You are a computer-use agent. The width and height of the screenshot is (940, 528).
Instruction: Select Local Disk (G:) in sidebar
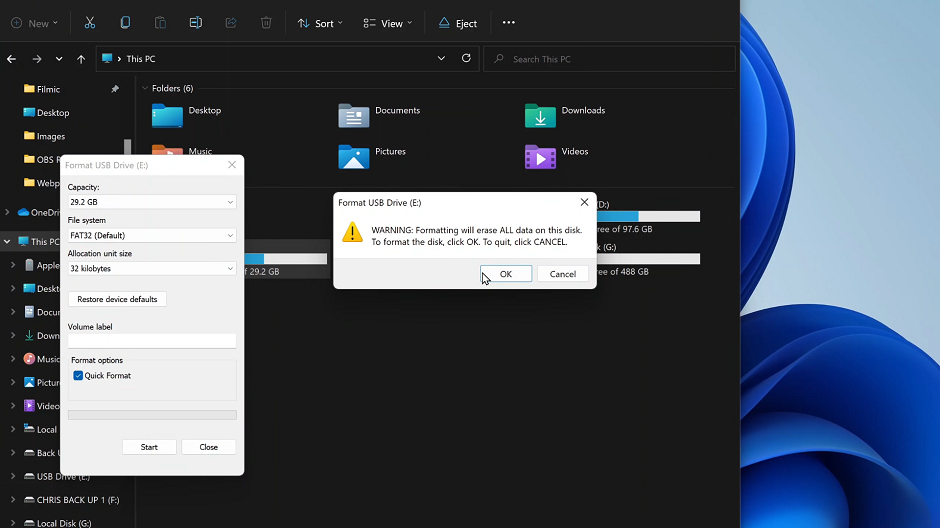coord(64,523)
